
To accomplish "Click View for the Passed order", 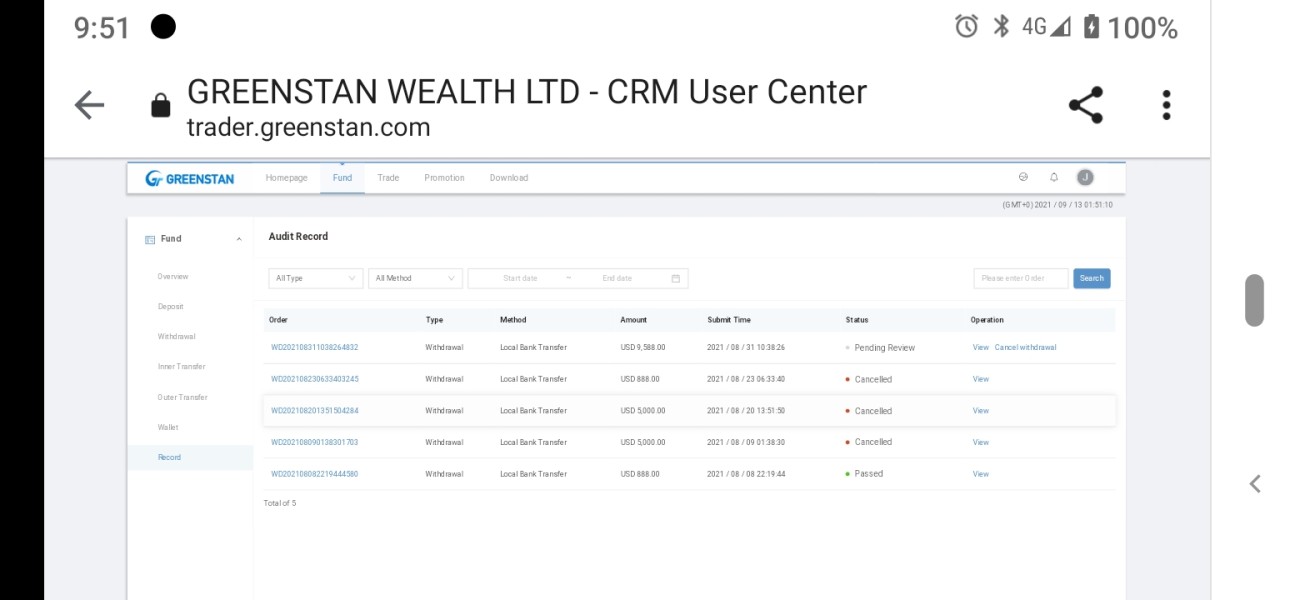I will click(980, 474).
